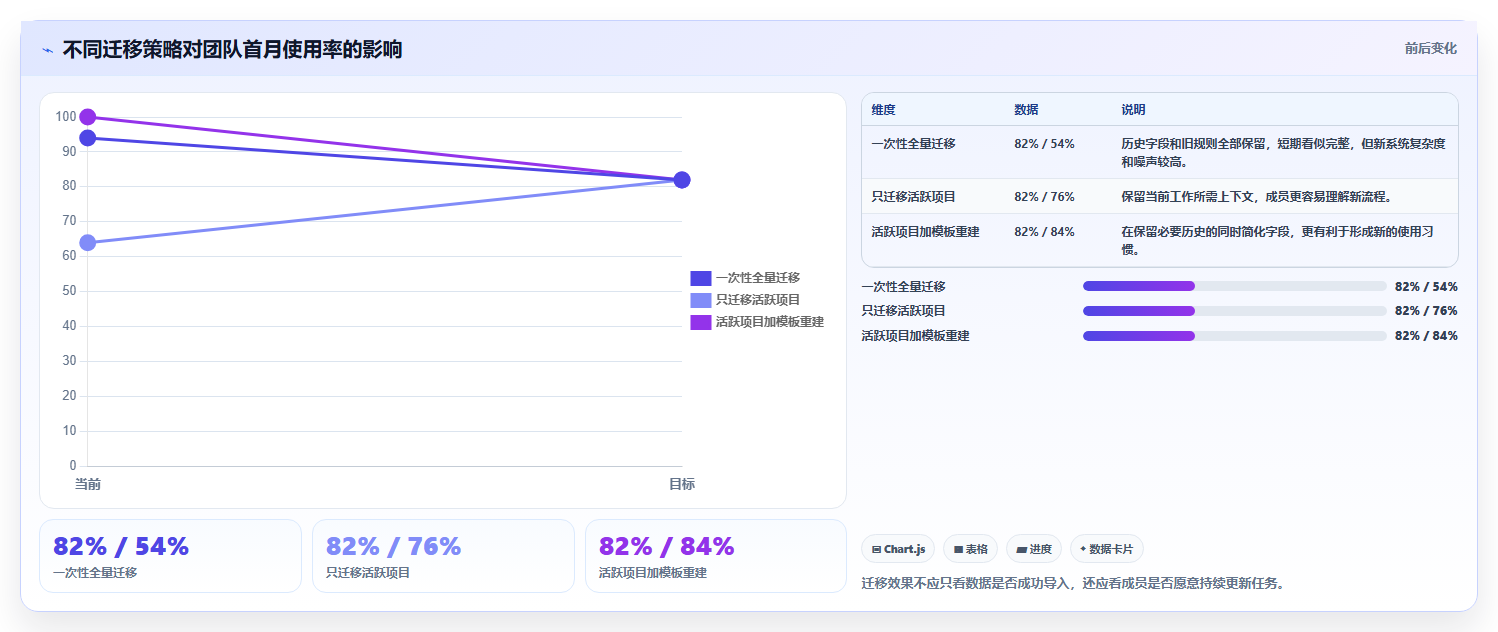This screenshot has height=632, width=1498.
Task: Click the description starting with 历史字段和旧规则
Action: 1284,152
